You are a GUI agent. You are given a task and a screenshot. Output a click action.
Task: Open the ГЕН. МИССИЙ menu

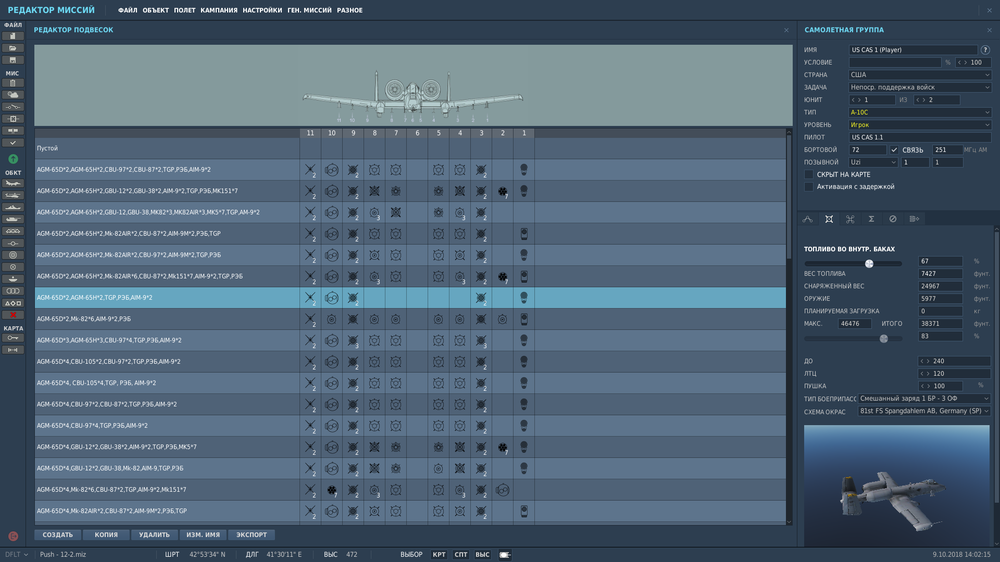pyautogui.click(x=309, y=10)
